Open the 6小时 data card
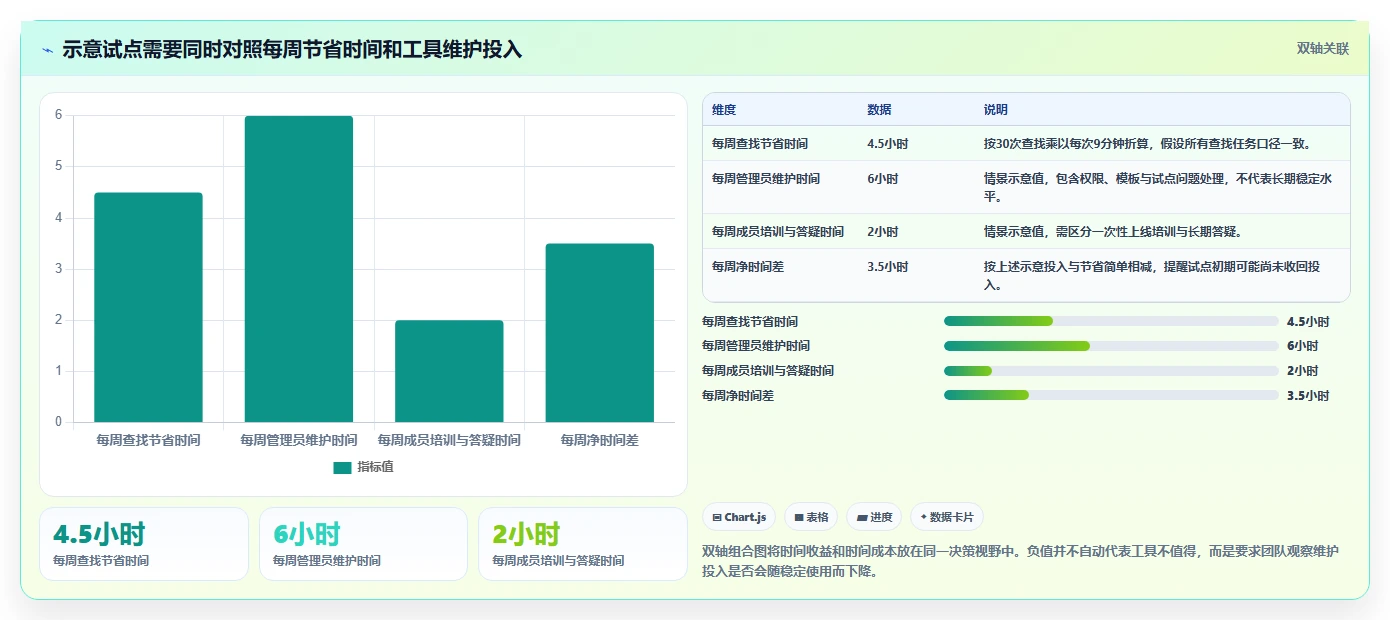The width and height of the screenshot is (1390, 620). (363, 544)
